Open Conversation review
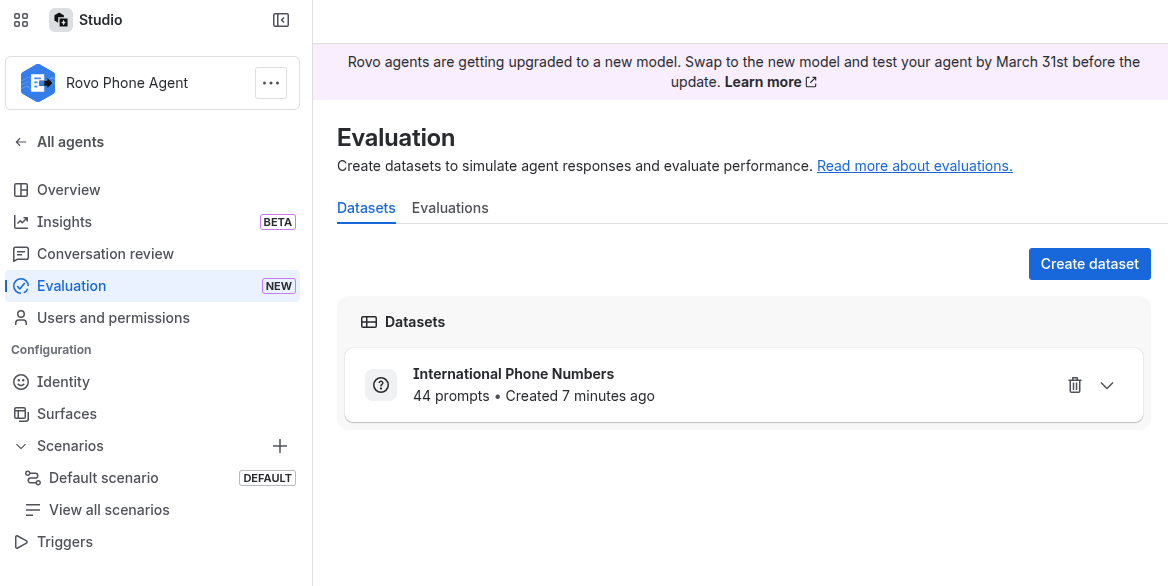The width and height of the screenshot is (1168, 586). [152, 254]
